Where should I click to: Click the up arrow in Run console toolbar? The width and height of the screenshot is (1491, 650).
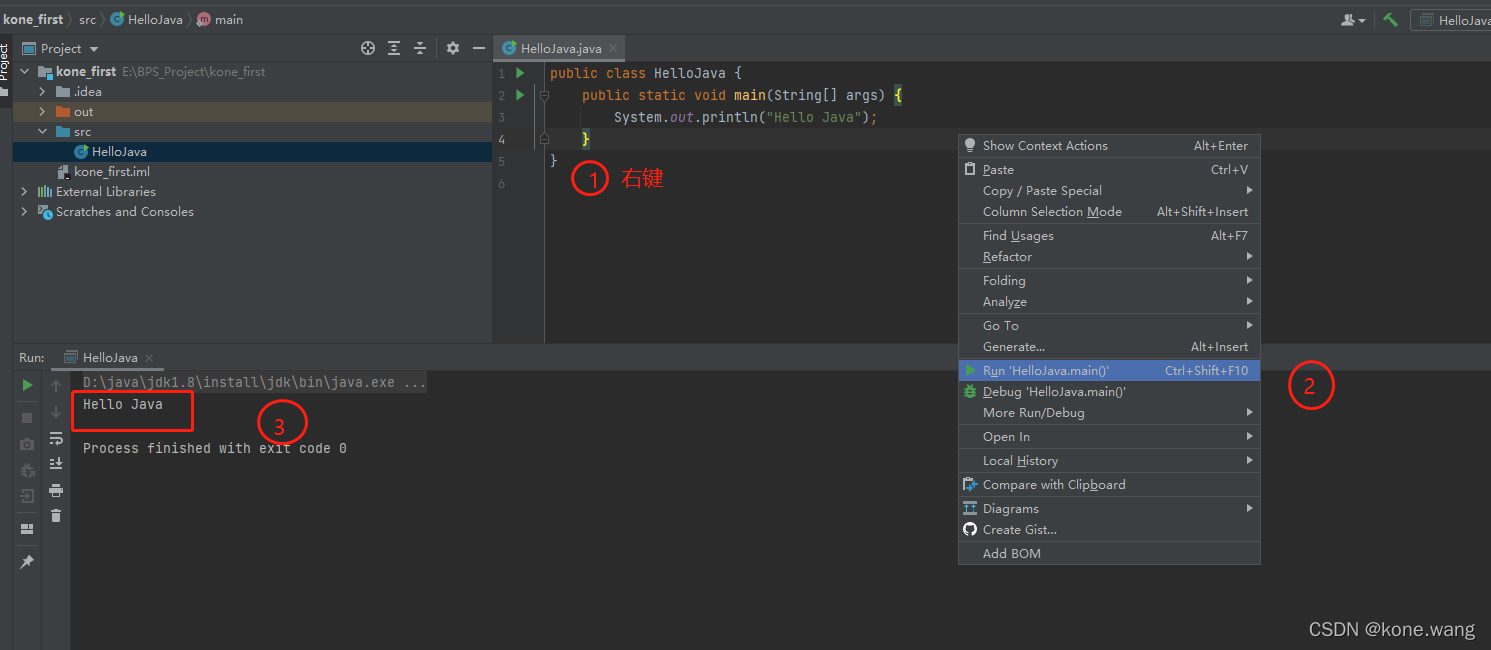56,385
